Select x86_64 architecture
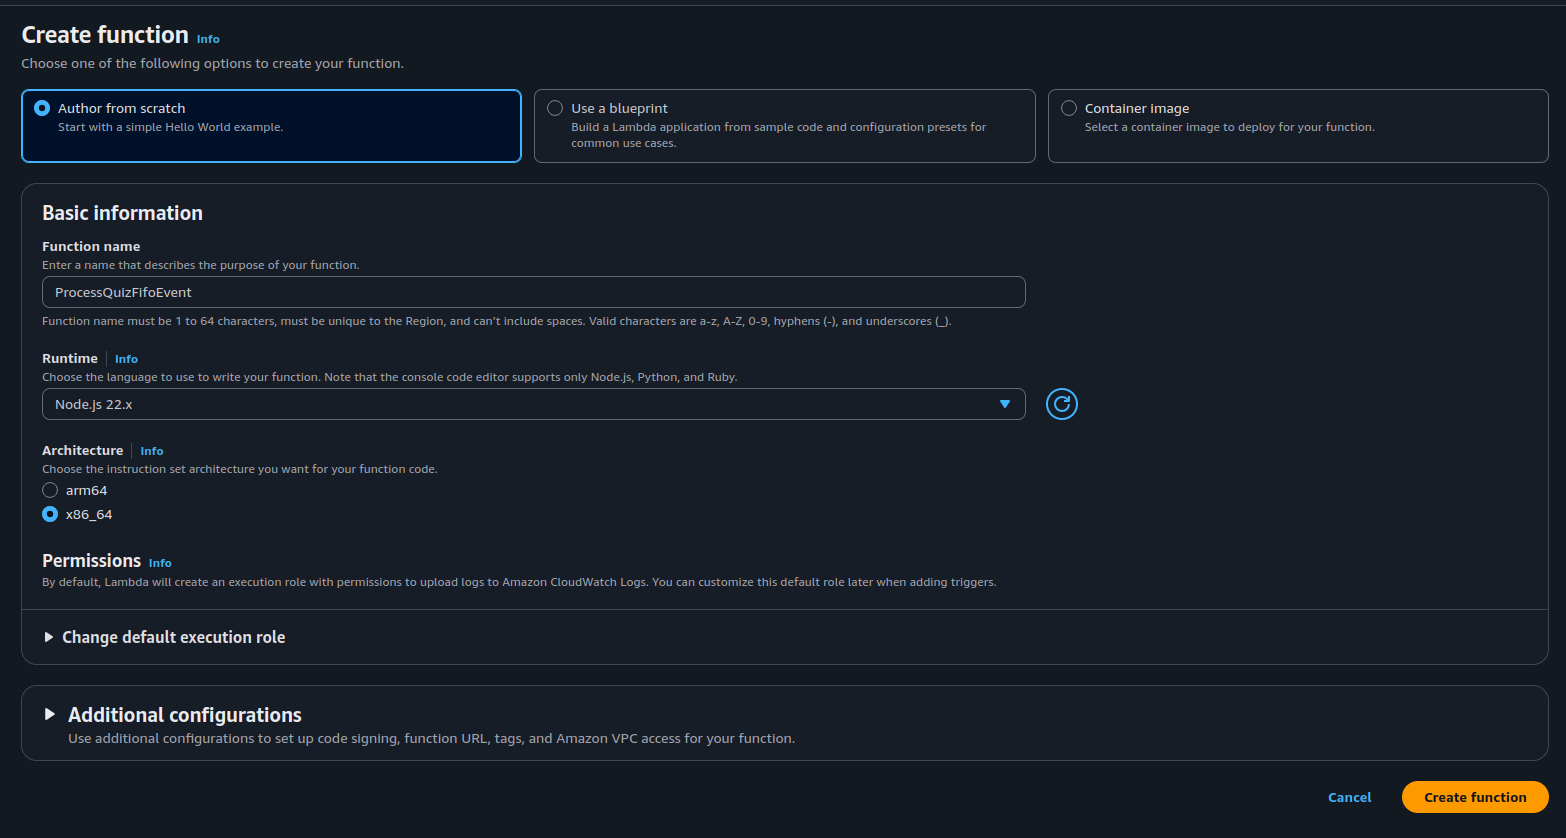The width and height of the screenshot is (1566, 838). 50,514
